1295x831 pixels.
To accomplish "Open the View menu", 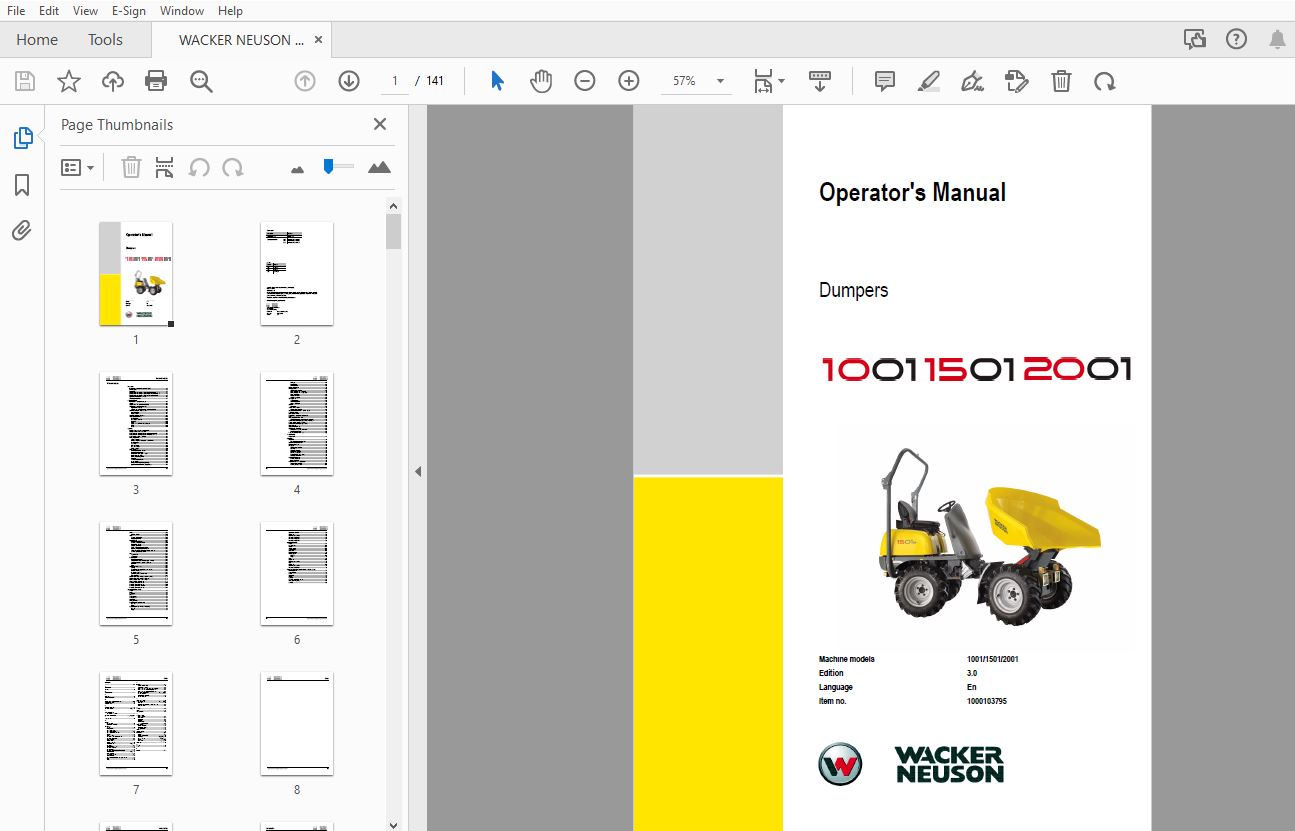I will coord(86,10).
